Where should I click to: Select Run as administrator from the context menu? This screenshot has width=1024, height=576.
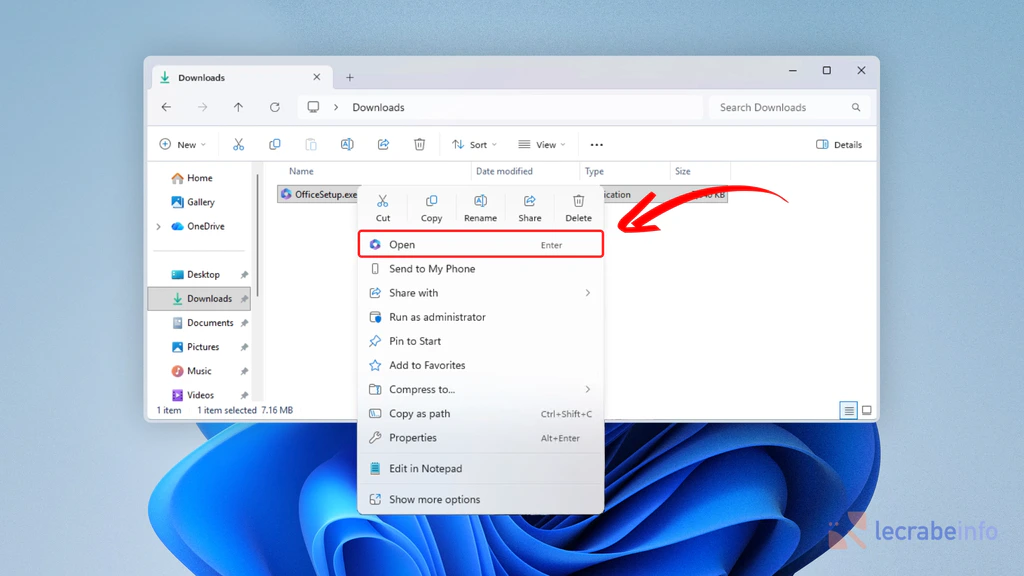tap(435, 317)
